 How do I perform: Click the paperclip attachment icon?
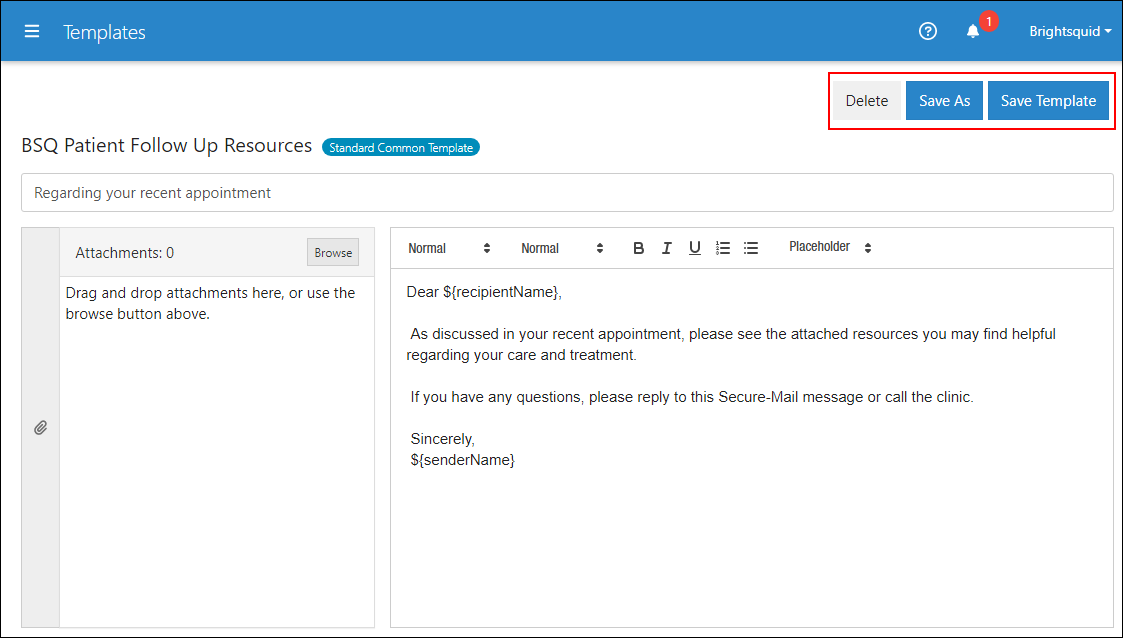pos(41,428)
